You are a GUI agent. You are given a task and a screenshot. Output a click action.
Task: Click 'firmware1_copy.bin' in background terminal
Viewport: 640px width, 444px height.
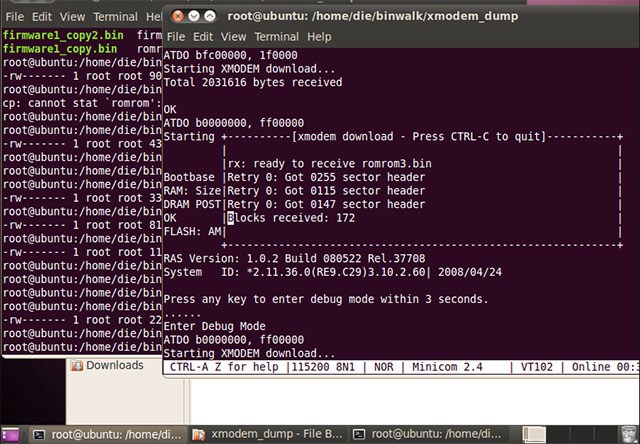(x=60, y=49)
